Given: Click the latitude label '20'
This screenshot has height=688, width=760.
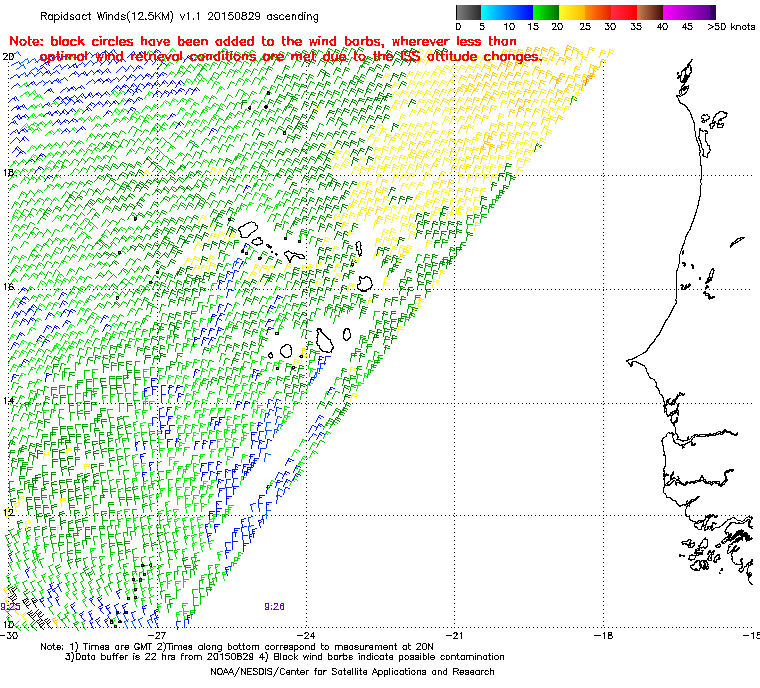Looking at the screenshot, I should tap(8, 57).
